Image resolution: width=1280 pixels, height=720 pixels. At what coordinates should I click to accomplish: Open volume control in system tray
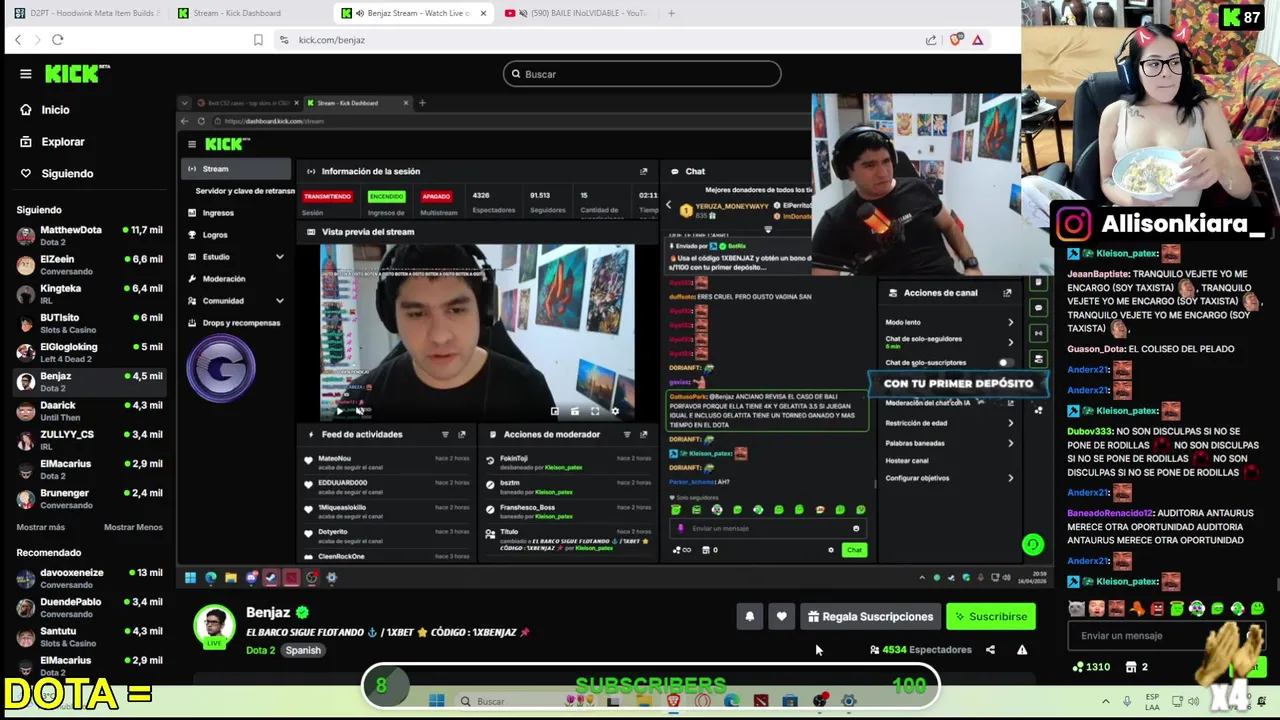[1194, 701]
